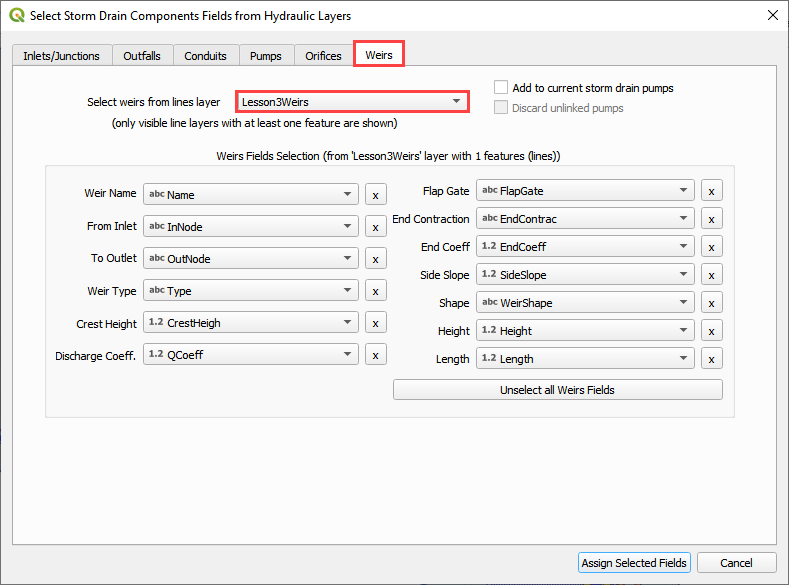This screenshot has height=585, width=789.
Task: Open the Discharge Coeff. QCoeff dropdown
Action: [x=250, y=354]
